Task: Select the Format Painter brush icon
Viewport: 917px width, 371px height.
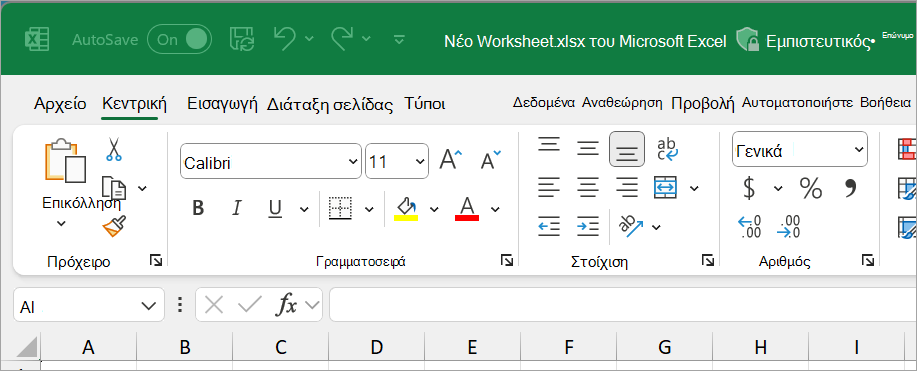Action: point(114,226)
